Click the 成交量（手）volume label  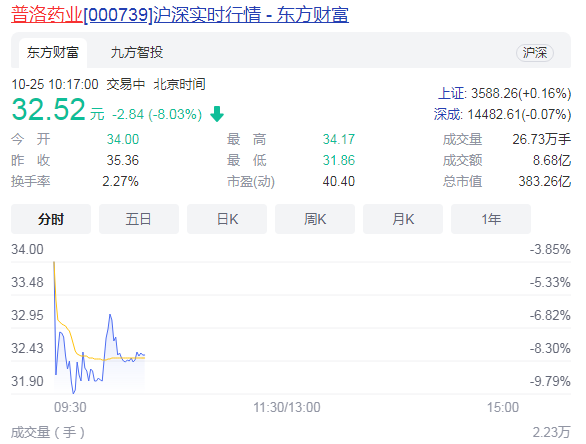48,432
